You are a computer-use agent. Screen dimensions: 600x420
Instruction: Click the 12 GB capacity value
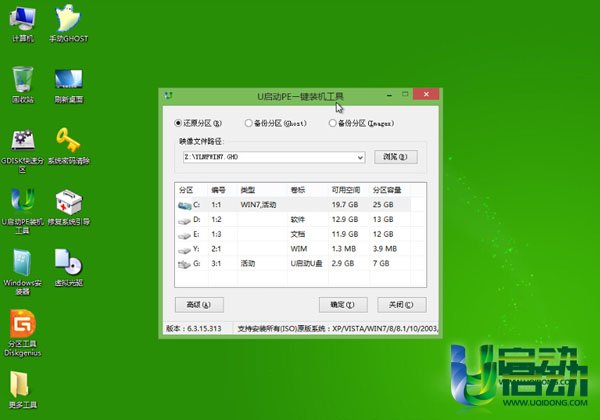tap(383, 234)
